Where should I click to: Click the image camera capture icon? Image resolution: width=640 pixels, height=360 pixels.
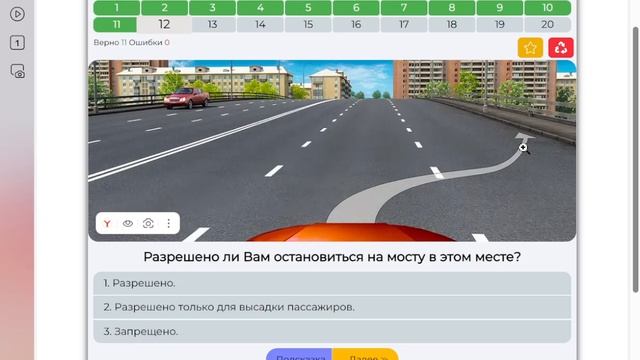pos(148,223)
